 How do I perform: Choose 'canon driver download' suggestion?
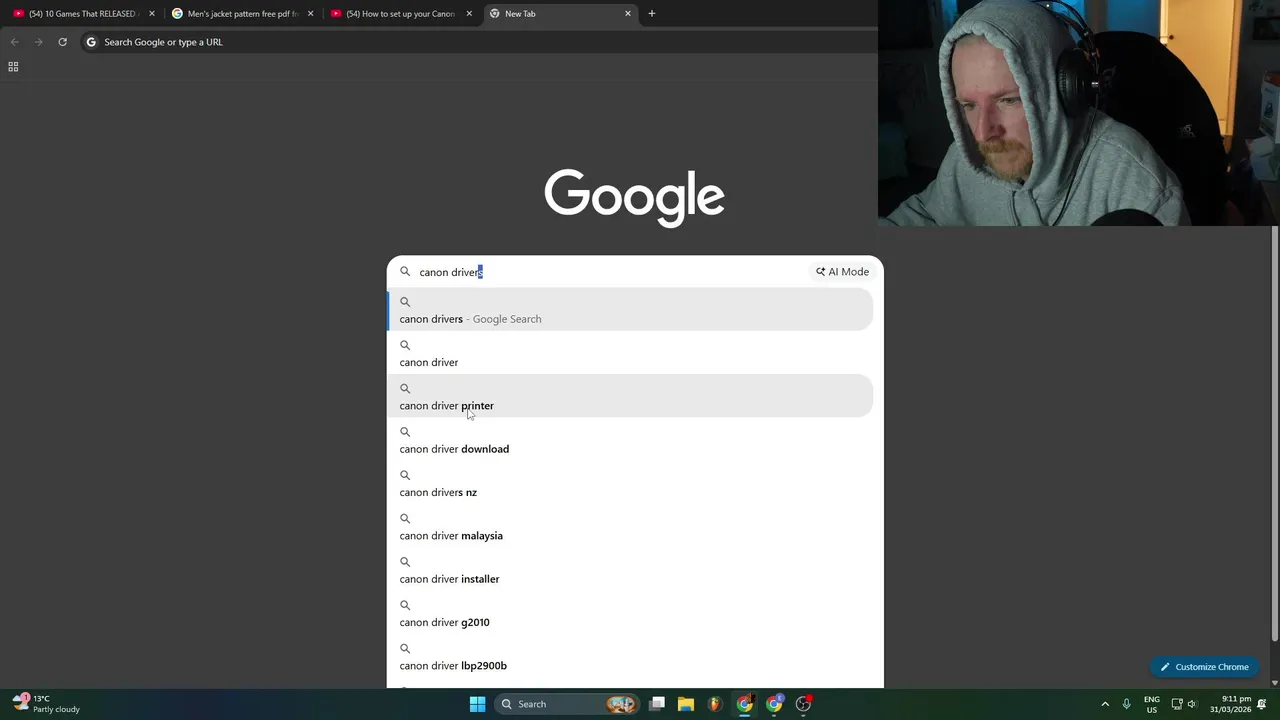[630, 439]
